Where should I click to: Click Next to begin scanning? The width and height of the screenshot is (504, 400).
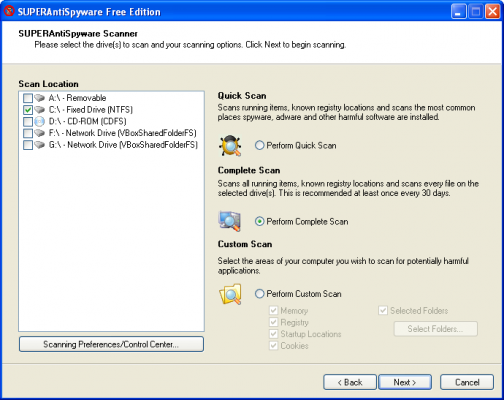pyautogui.click(x=405, y=382)
